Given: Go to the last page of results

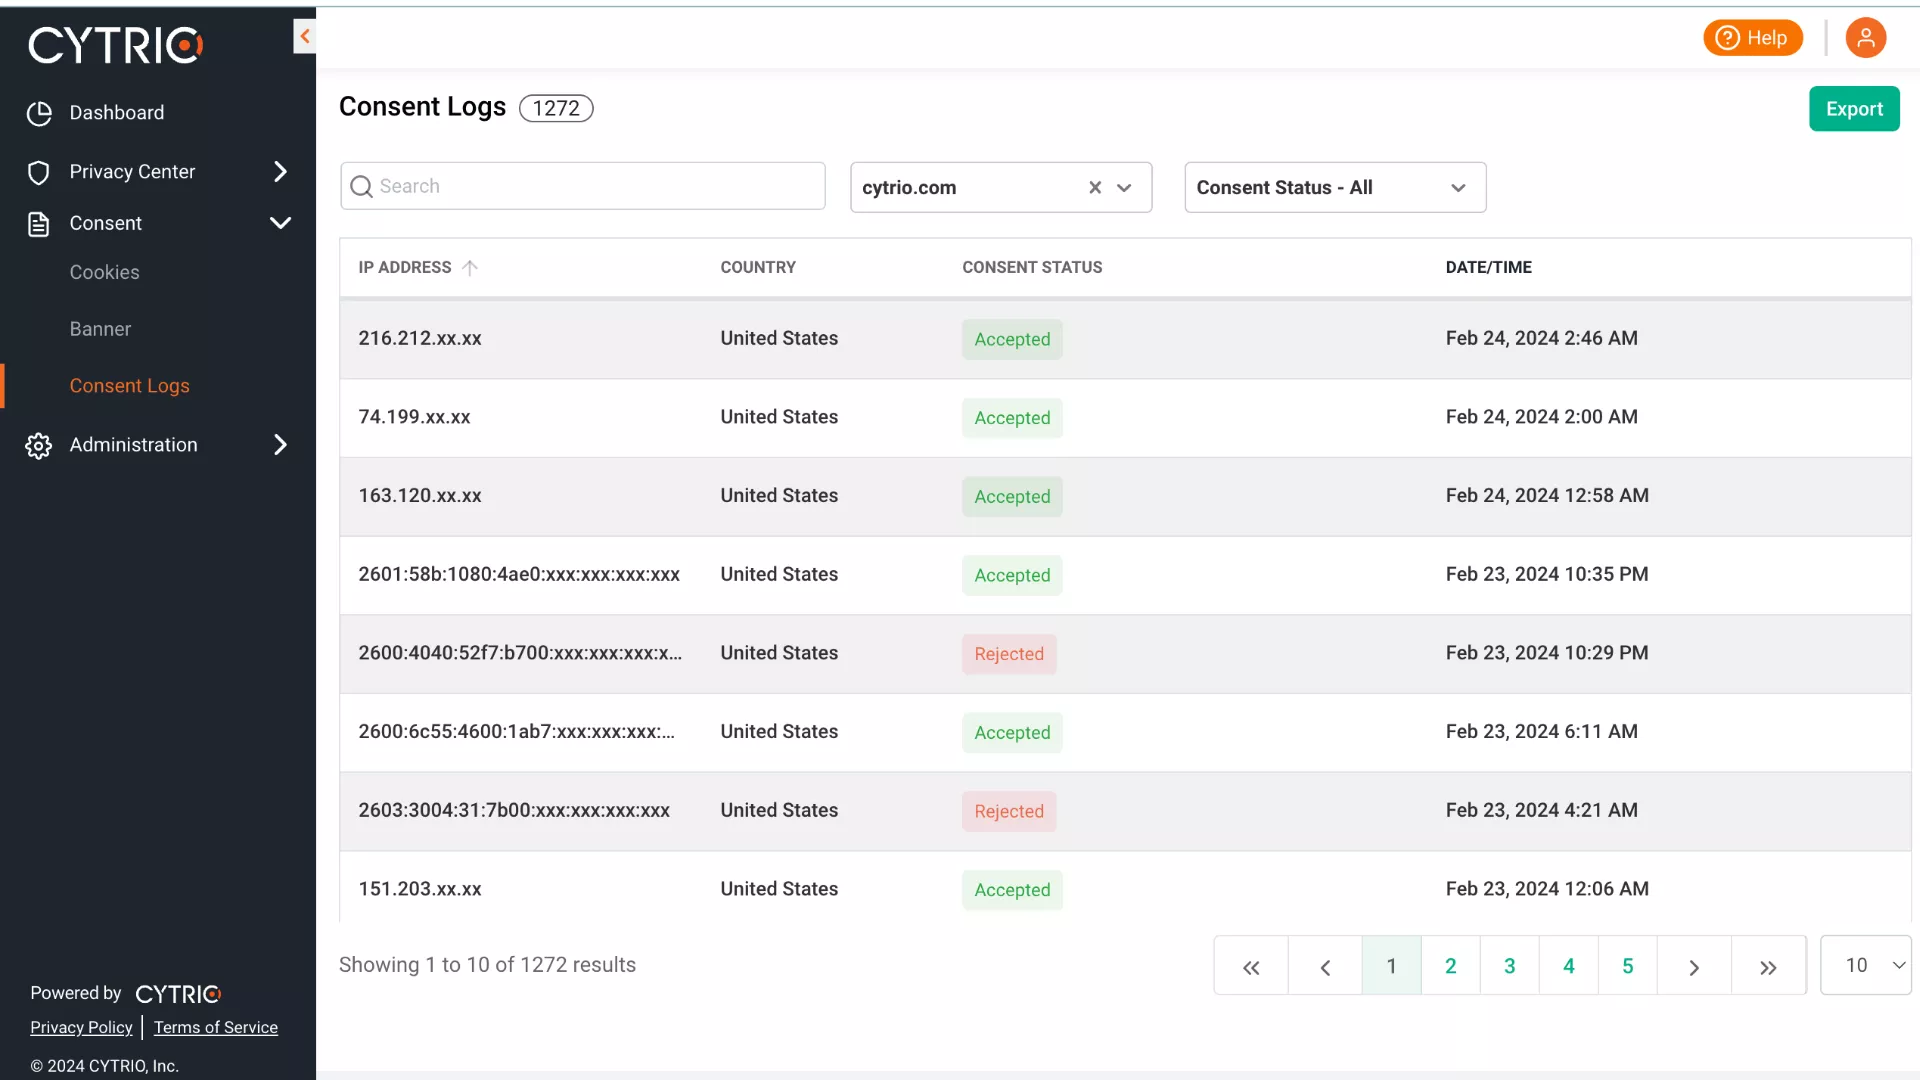Looking at the screenshot, I should tap(1768, 966).
